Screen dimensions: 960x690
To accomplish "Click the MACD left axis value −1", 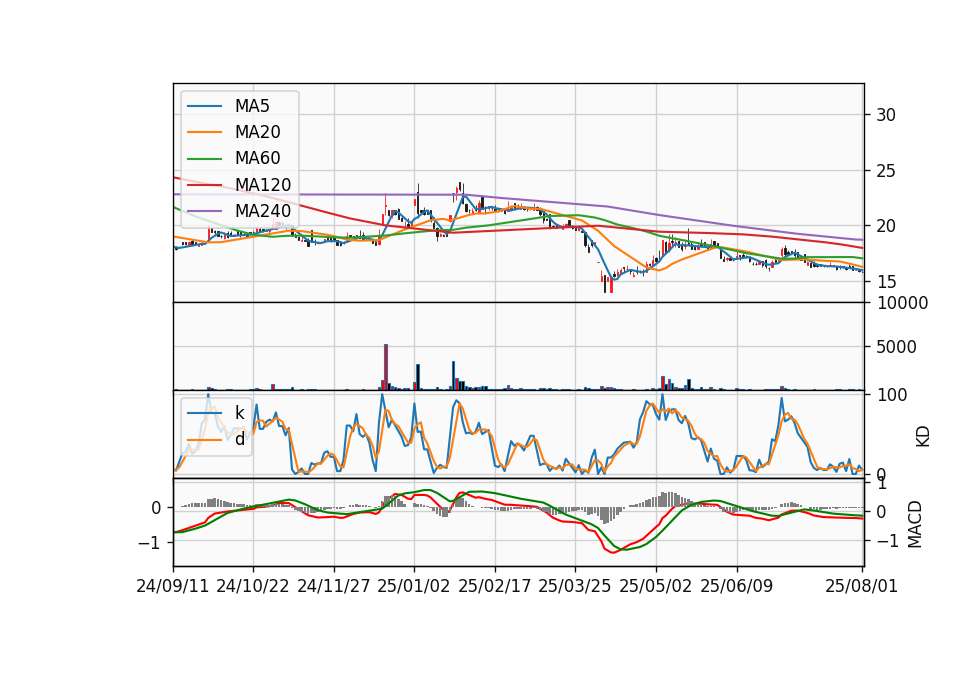I will point(149,543).
